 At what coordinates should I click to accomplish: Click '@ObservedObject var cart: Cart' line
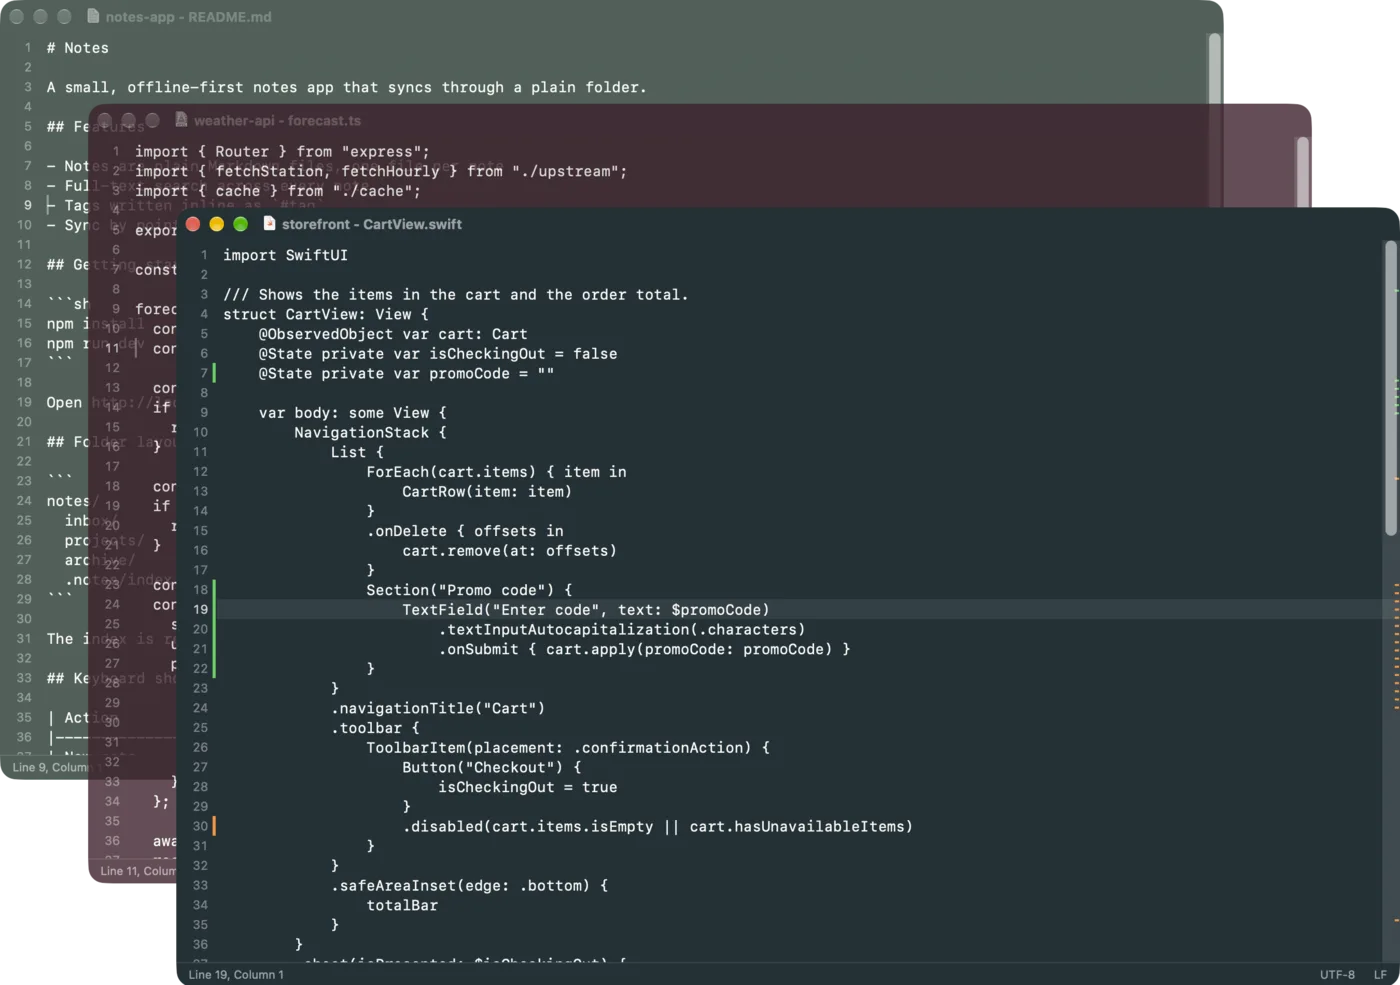click(393, 334)
